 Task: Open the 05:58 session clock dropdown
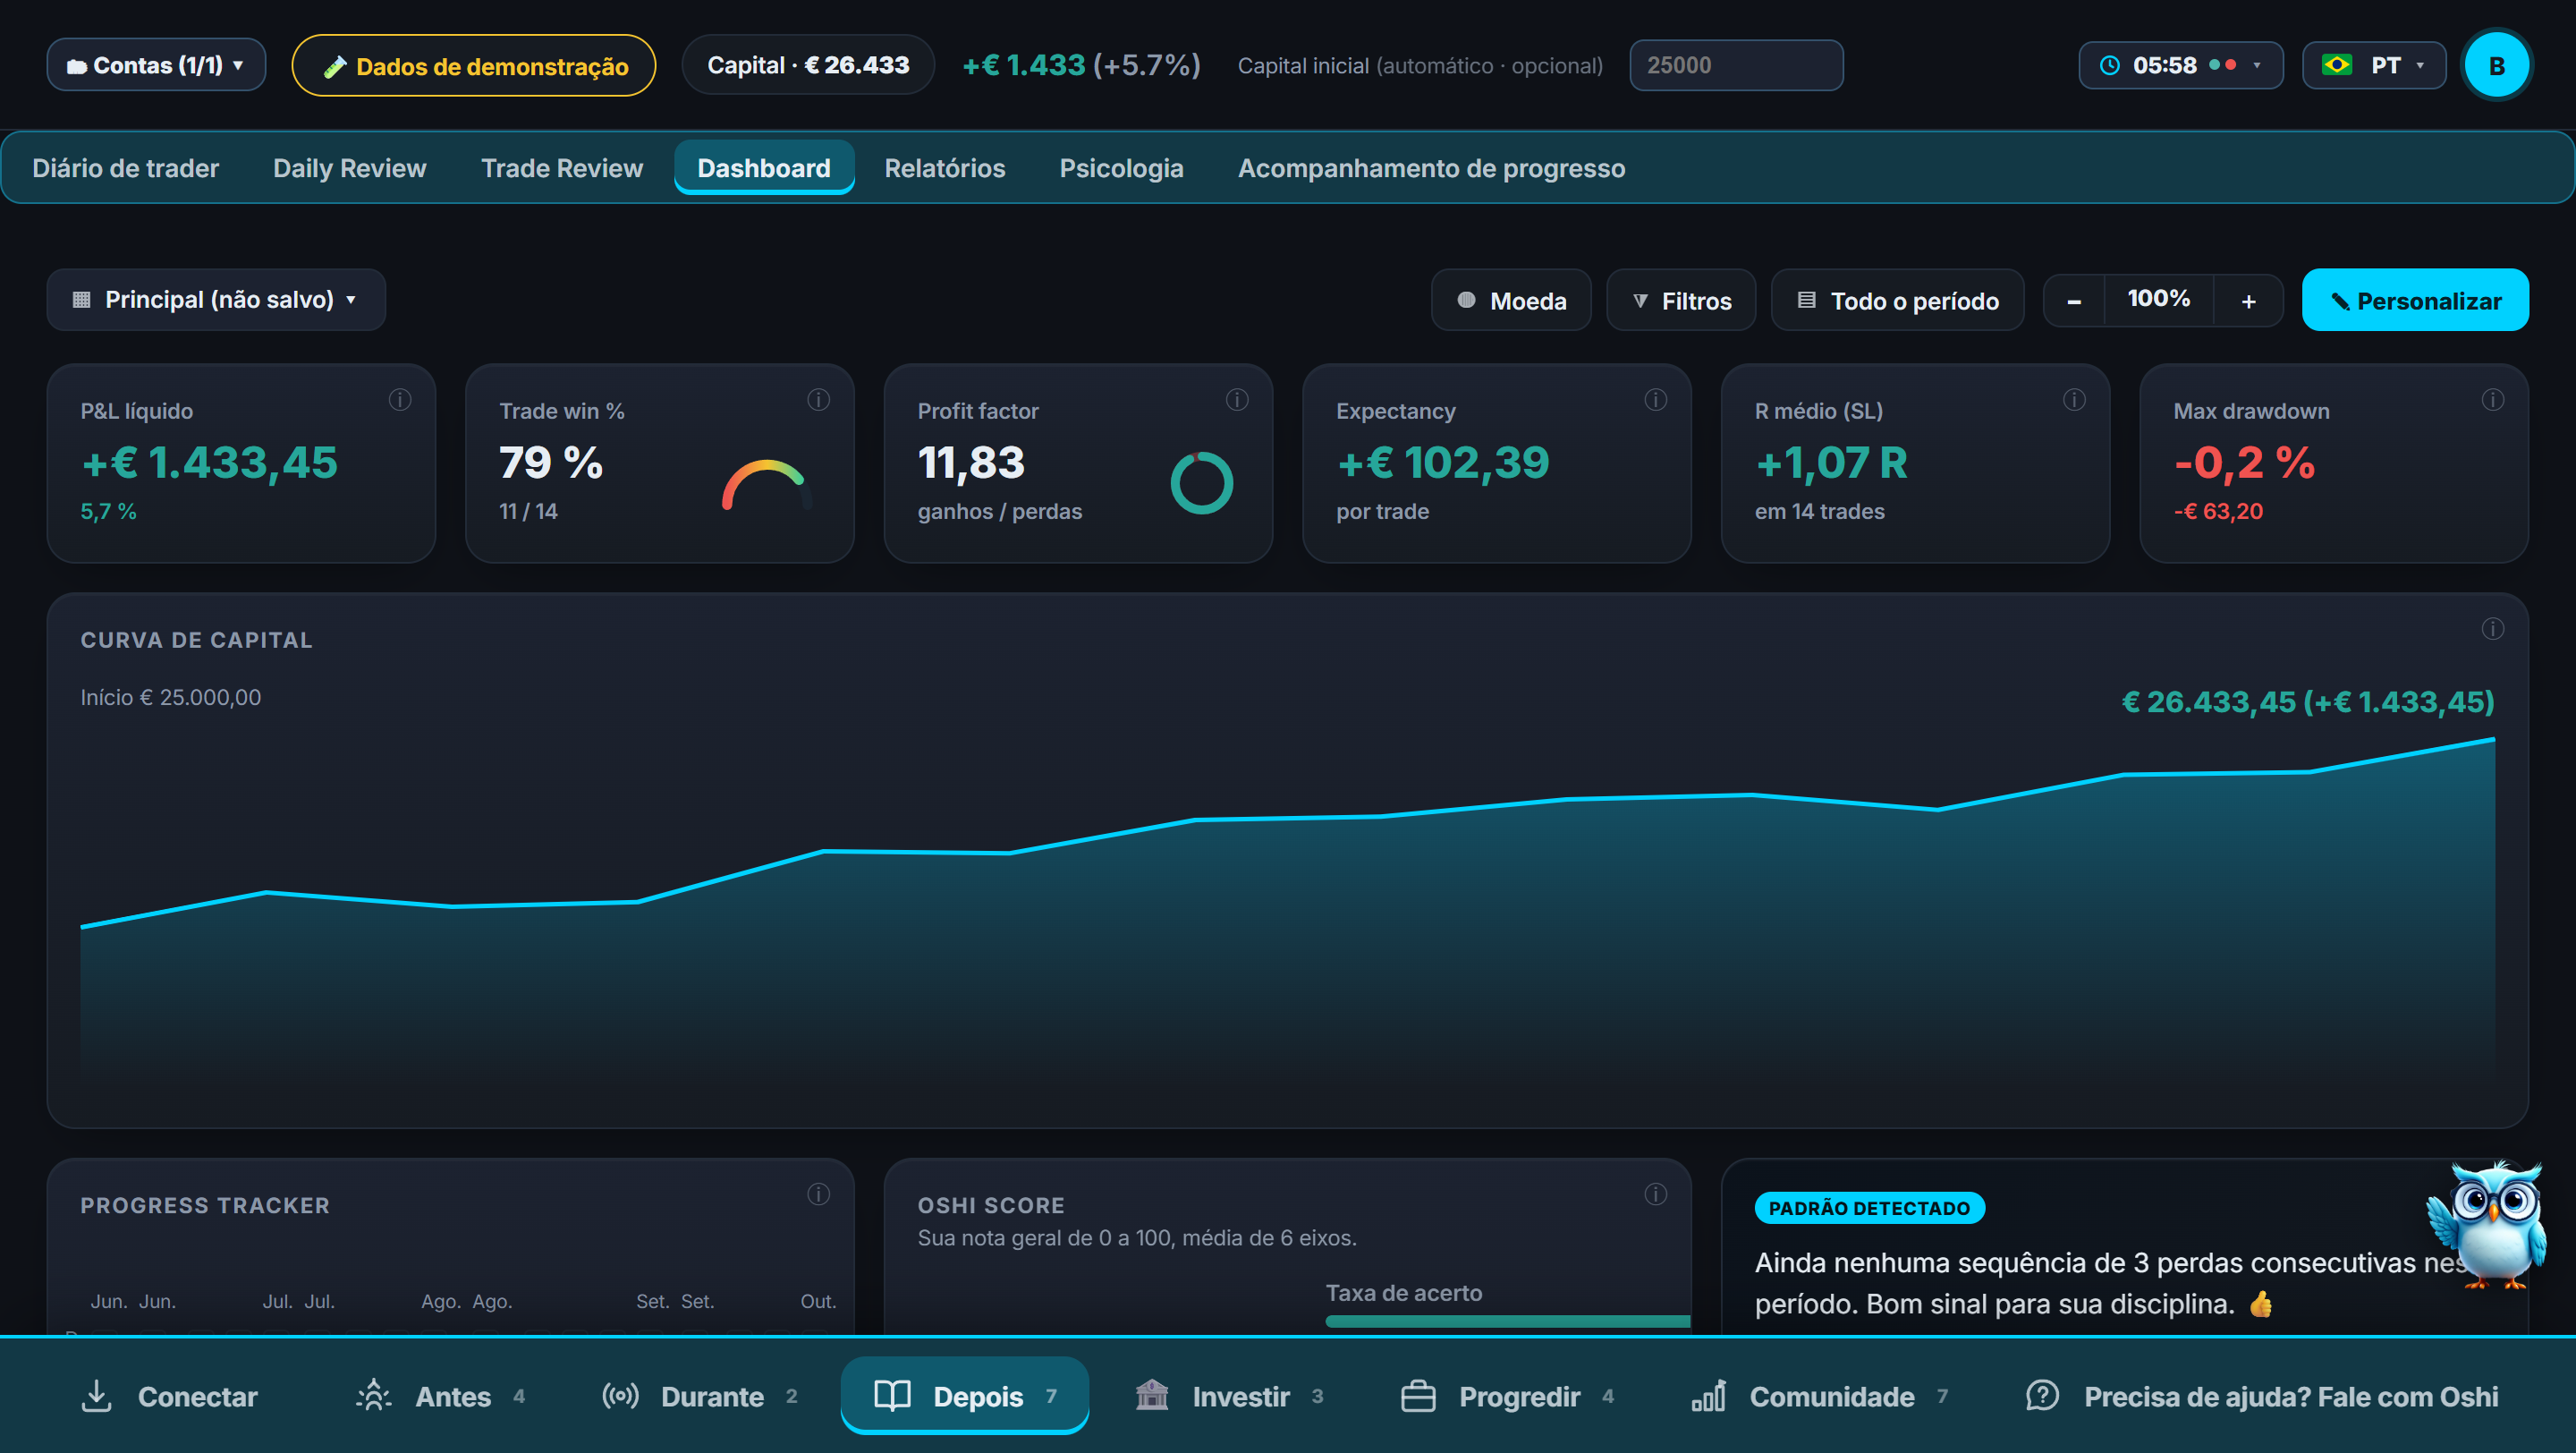(2181, 66)
